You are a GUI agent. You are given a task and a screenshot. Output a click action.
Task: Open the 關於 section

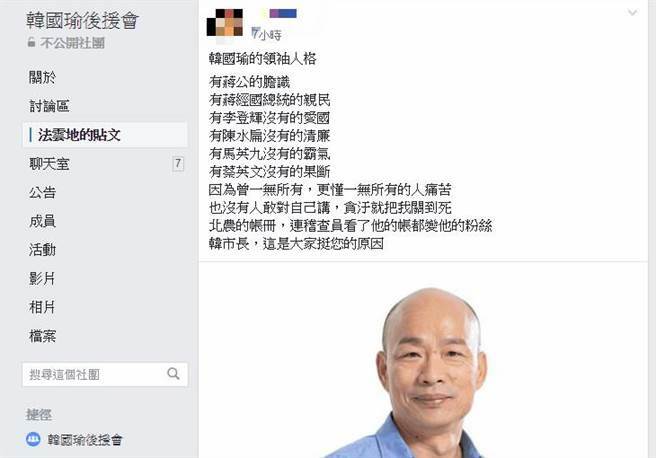click(x=42, y=77)
